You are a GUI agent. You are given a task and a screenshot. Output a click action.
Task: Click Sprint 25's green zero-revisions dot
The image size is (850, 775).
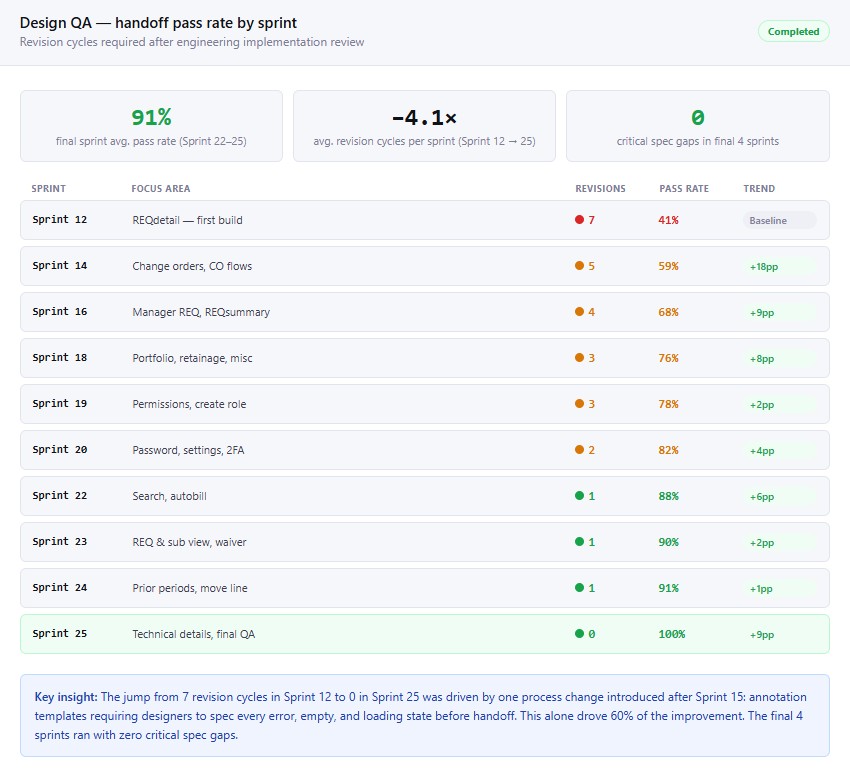pyautogui.click(x=579, y=634)
